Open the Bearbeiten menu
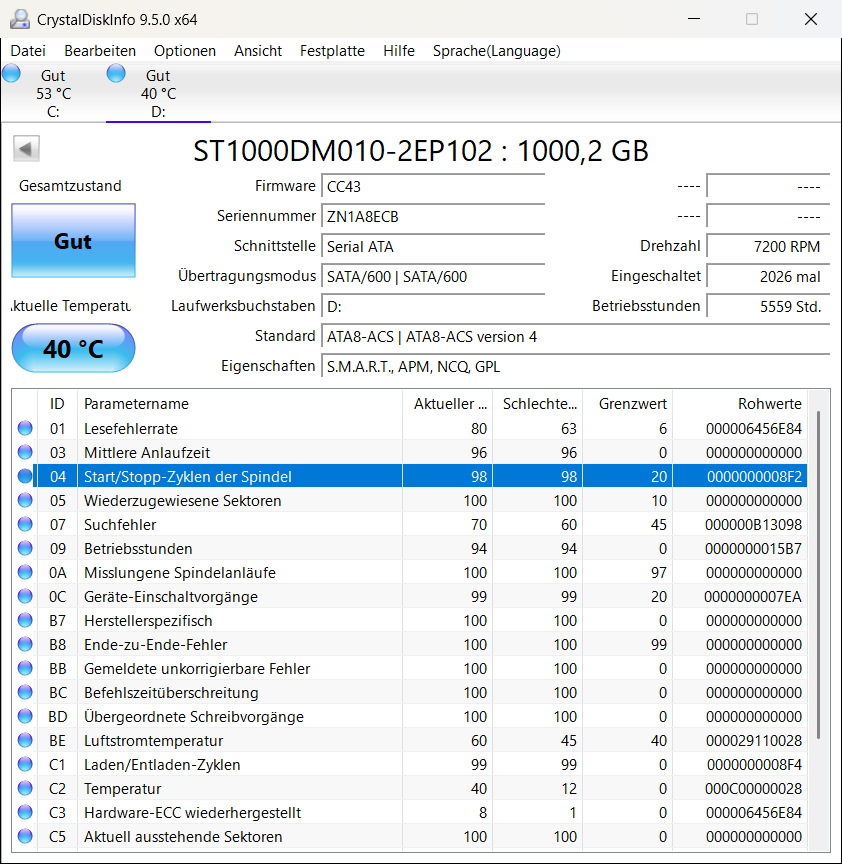The image size is (842, 864). tap(100, 51)
